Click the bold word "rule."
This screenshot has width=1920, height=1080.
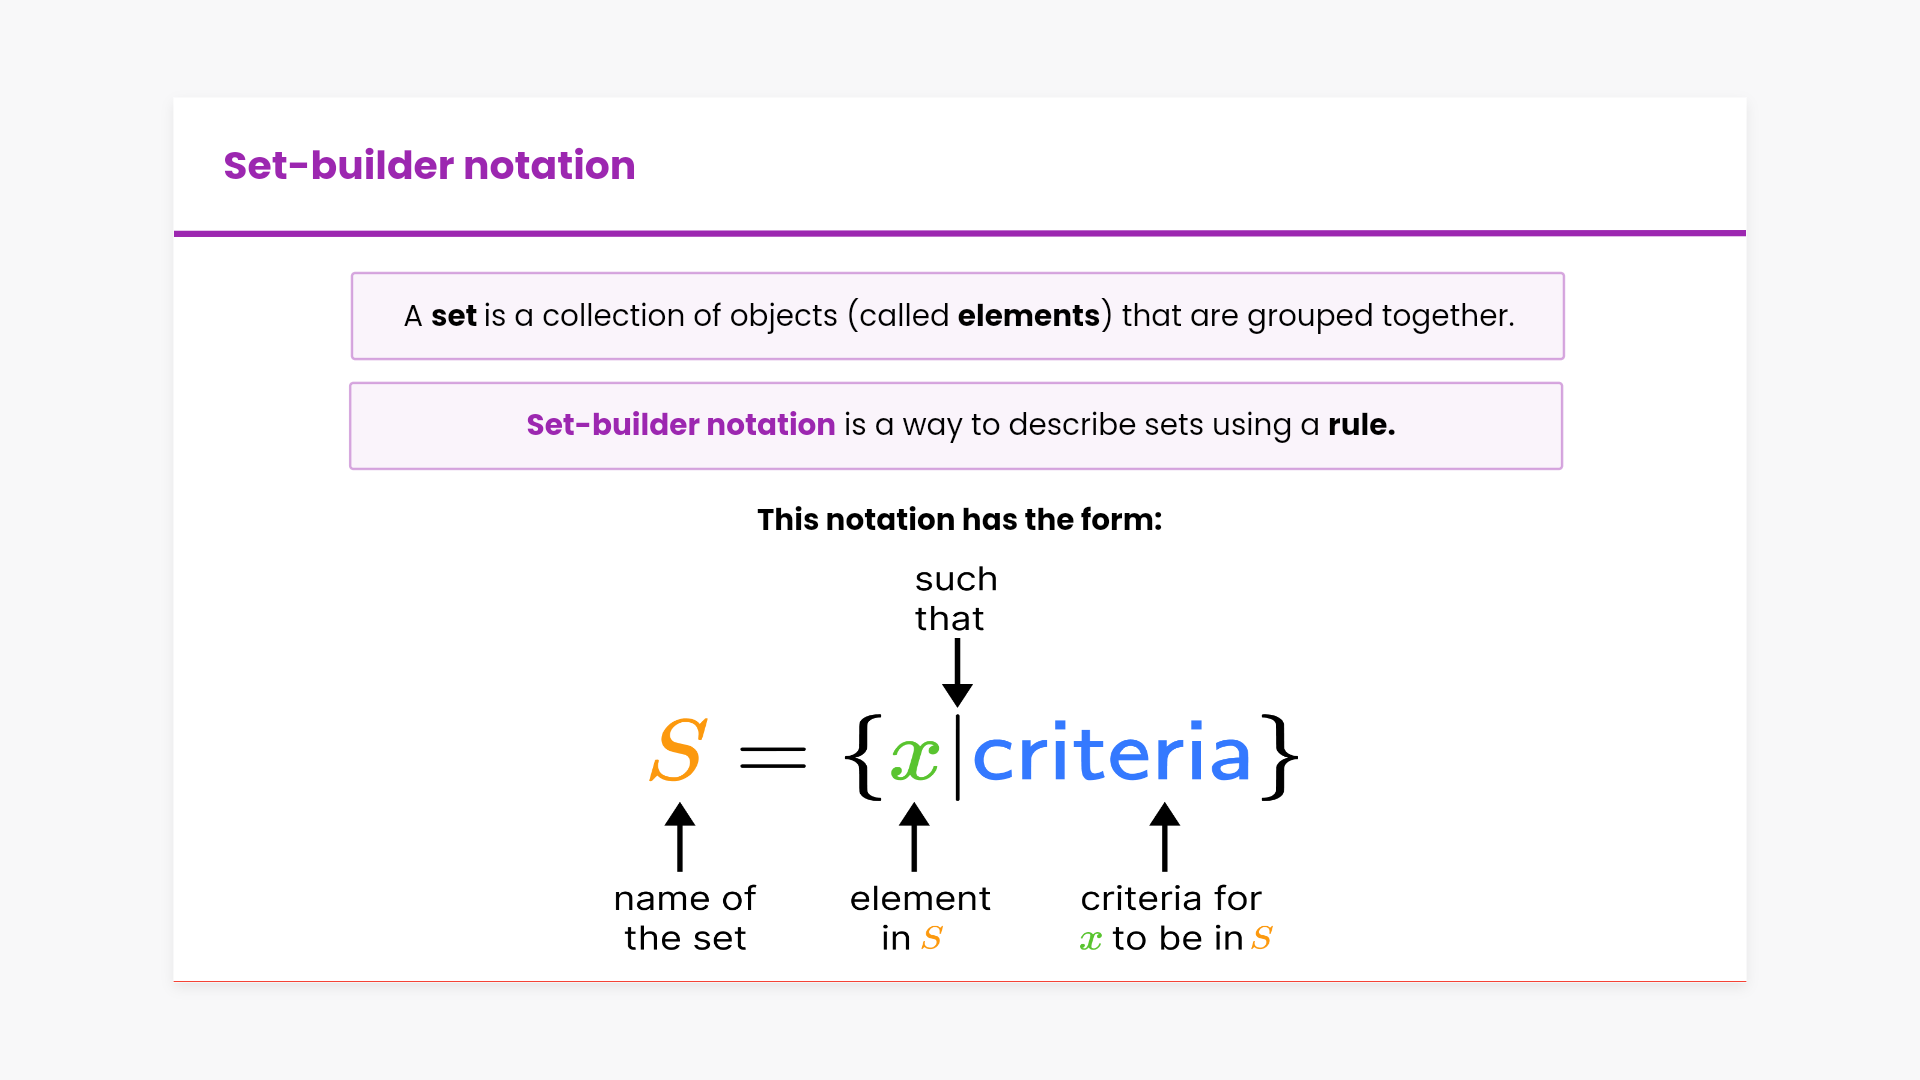1361,425
